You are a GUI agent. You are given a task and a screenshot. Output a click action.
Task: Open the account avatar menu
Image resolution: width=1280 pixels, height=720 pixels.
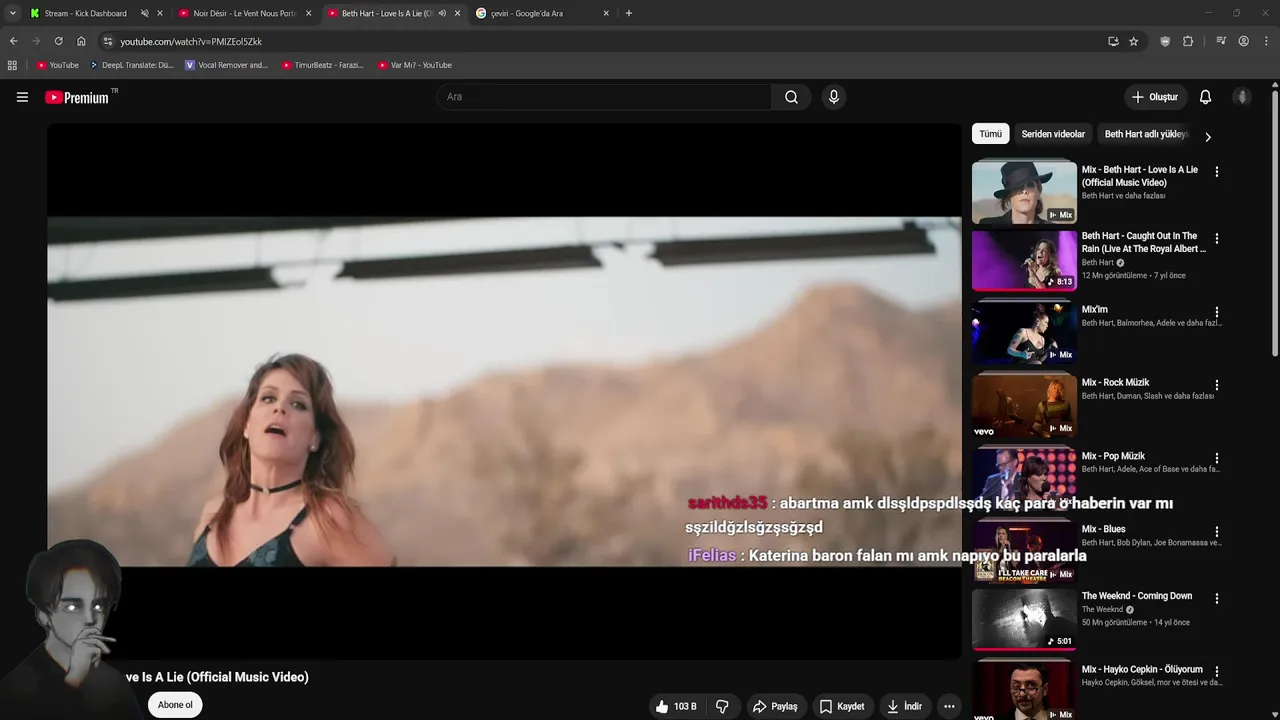point(1242,97)
